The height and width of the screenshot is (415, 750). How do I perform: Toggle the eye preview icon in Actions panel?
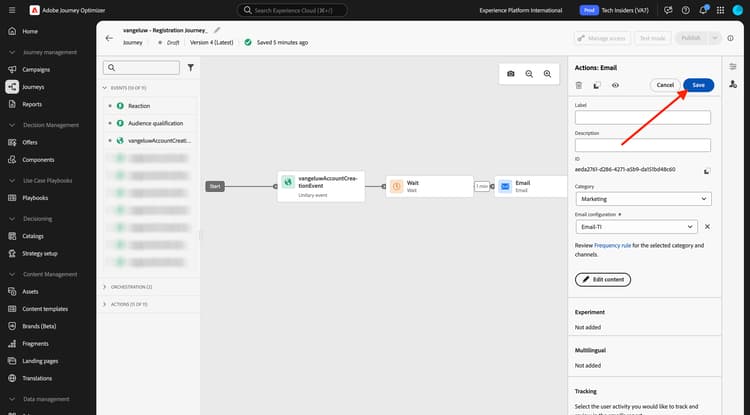[x=615, y=85]
